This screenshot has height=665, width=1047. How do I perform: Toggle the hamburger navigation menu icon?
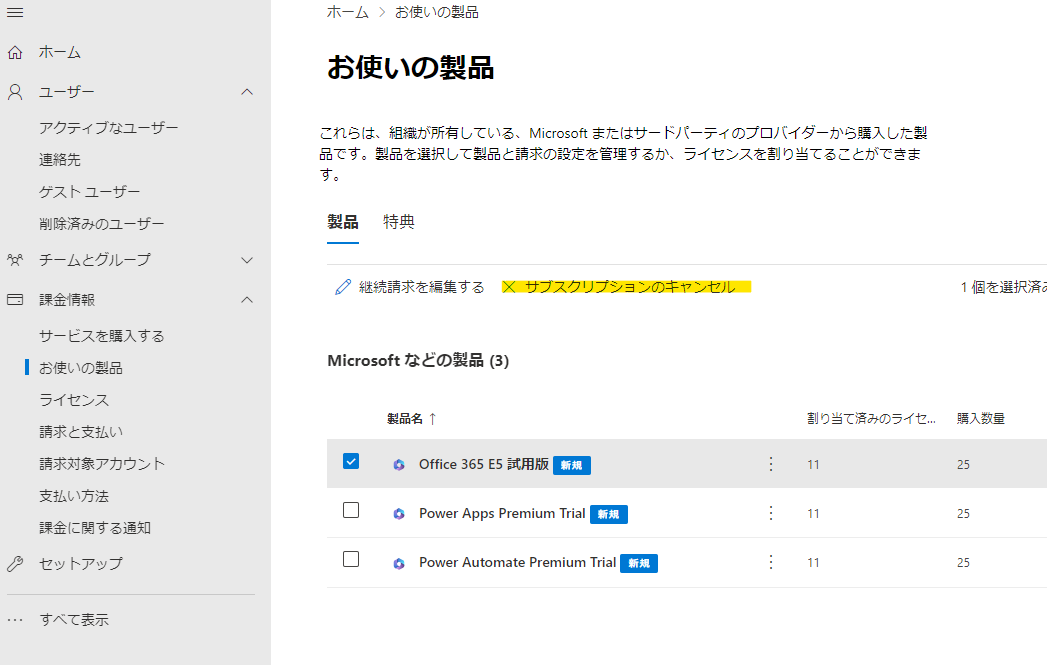tap(15, 13)
